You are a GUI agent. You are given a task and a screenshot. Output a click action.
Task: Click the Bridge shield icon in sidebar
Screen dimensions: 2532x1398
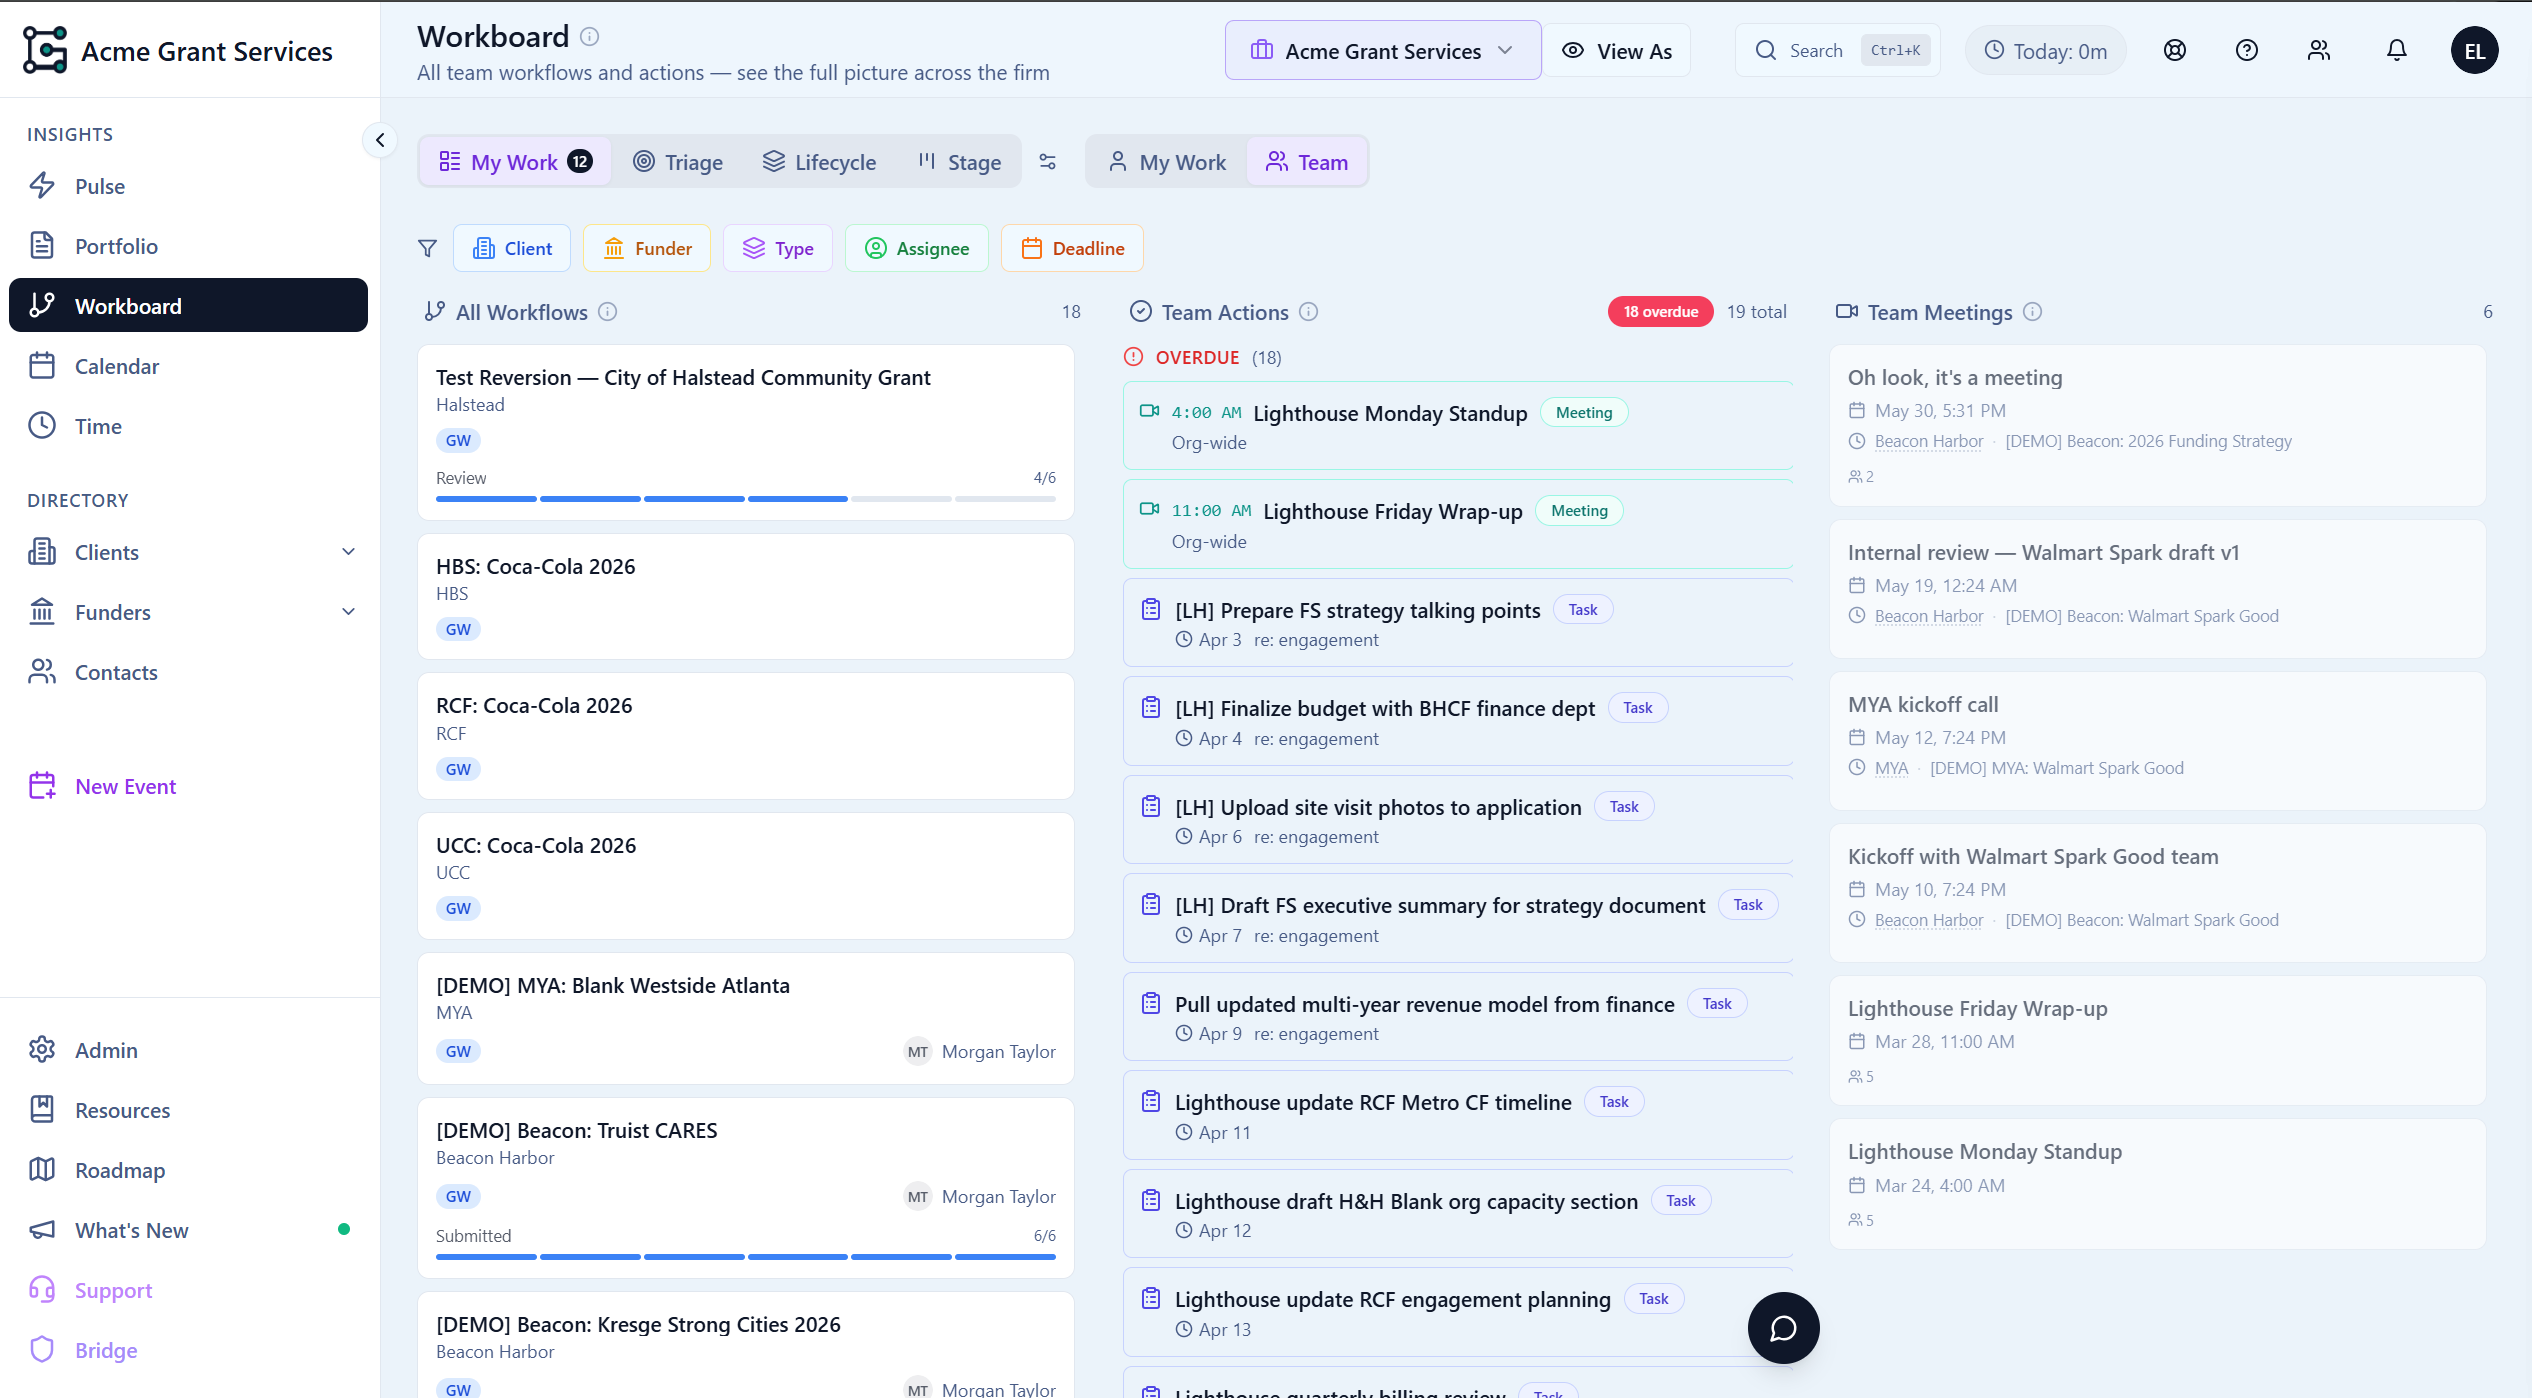(x=42, y=1350)
